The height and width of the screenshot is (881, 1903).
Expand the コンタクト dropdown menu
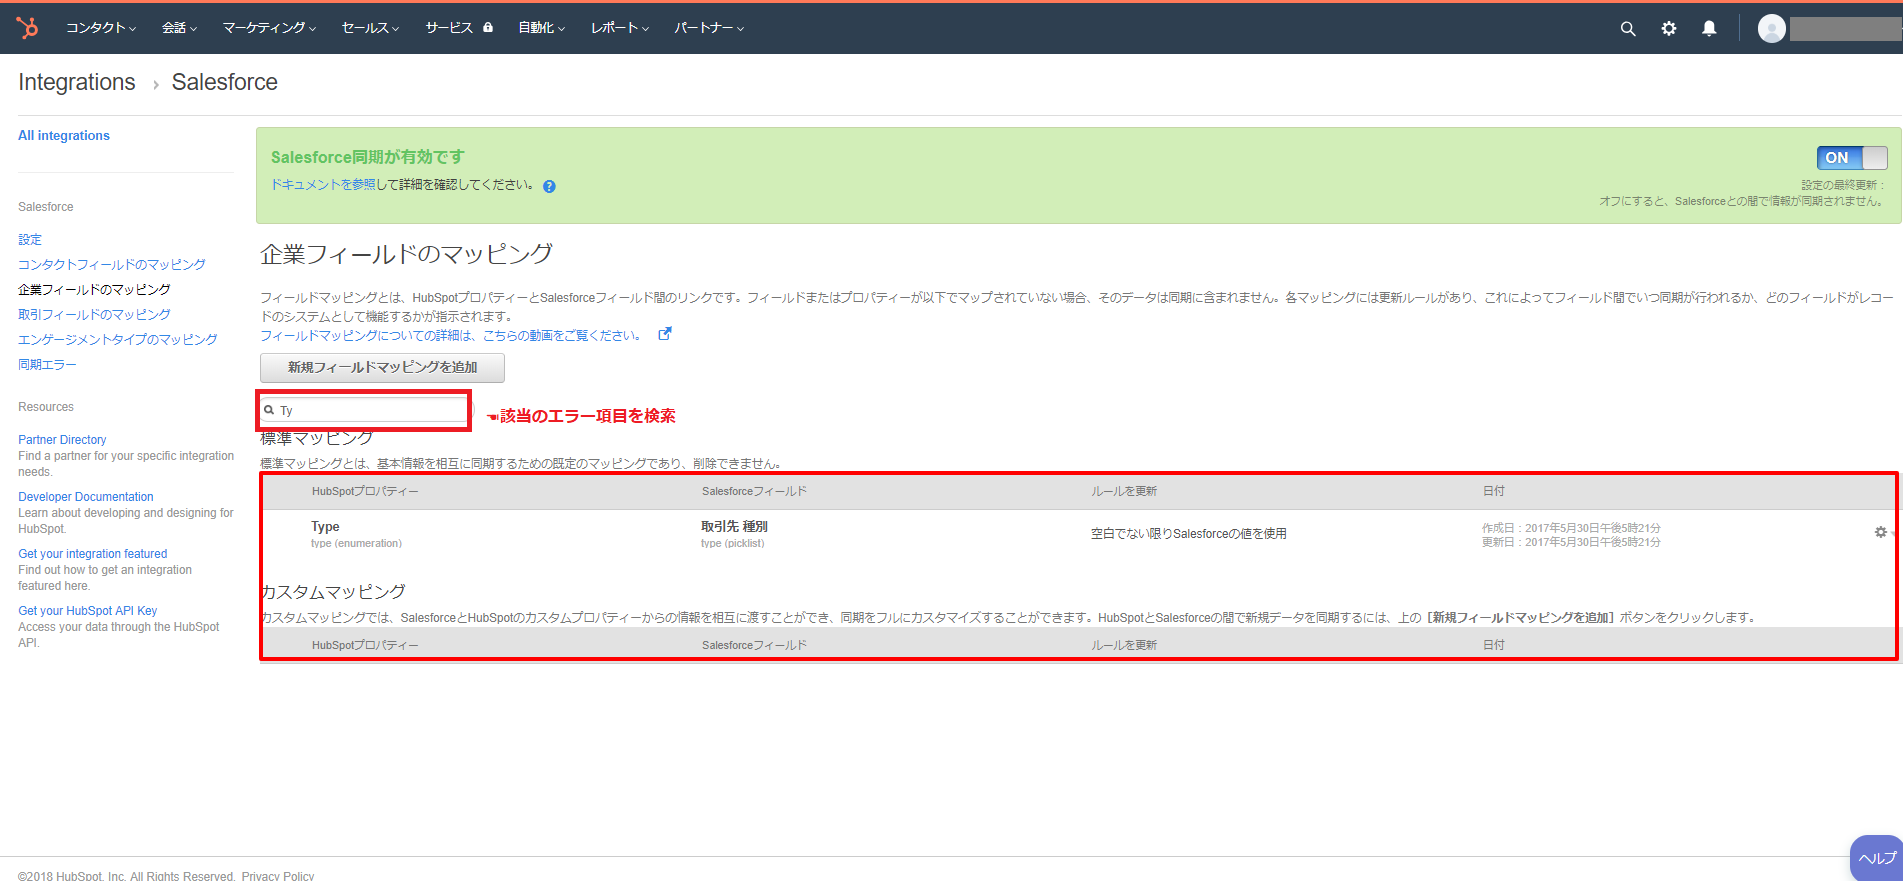[100, 28]
